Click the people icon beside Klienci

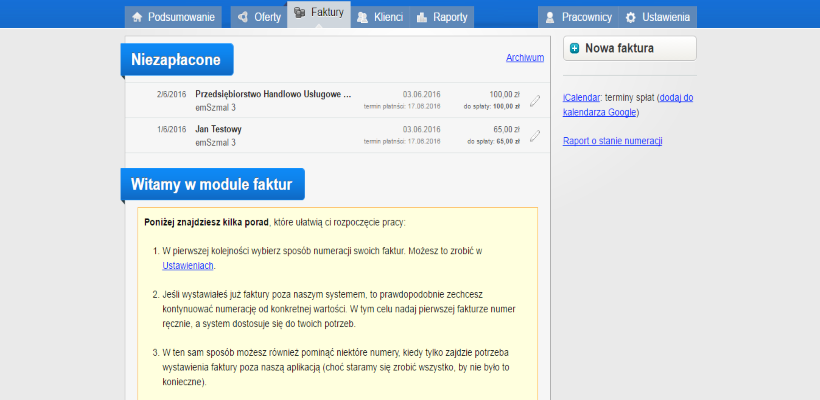pyautogui.click(x=362, y=18)
